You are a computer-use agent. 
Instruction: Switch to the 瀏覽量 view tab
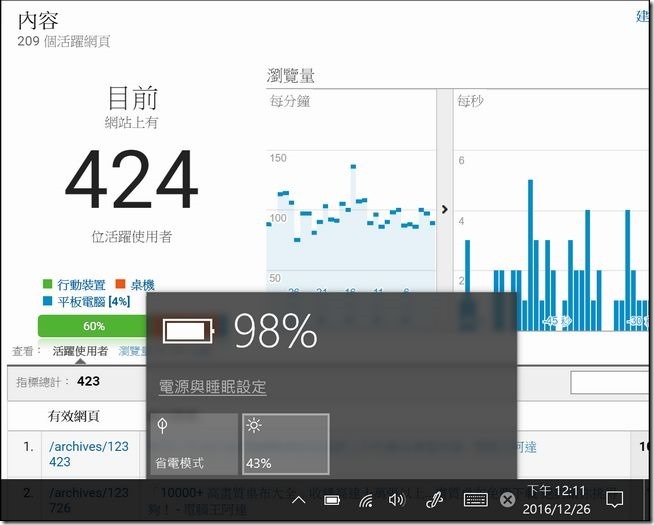(x=132, y=351)
